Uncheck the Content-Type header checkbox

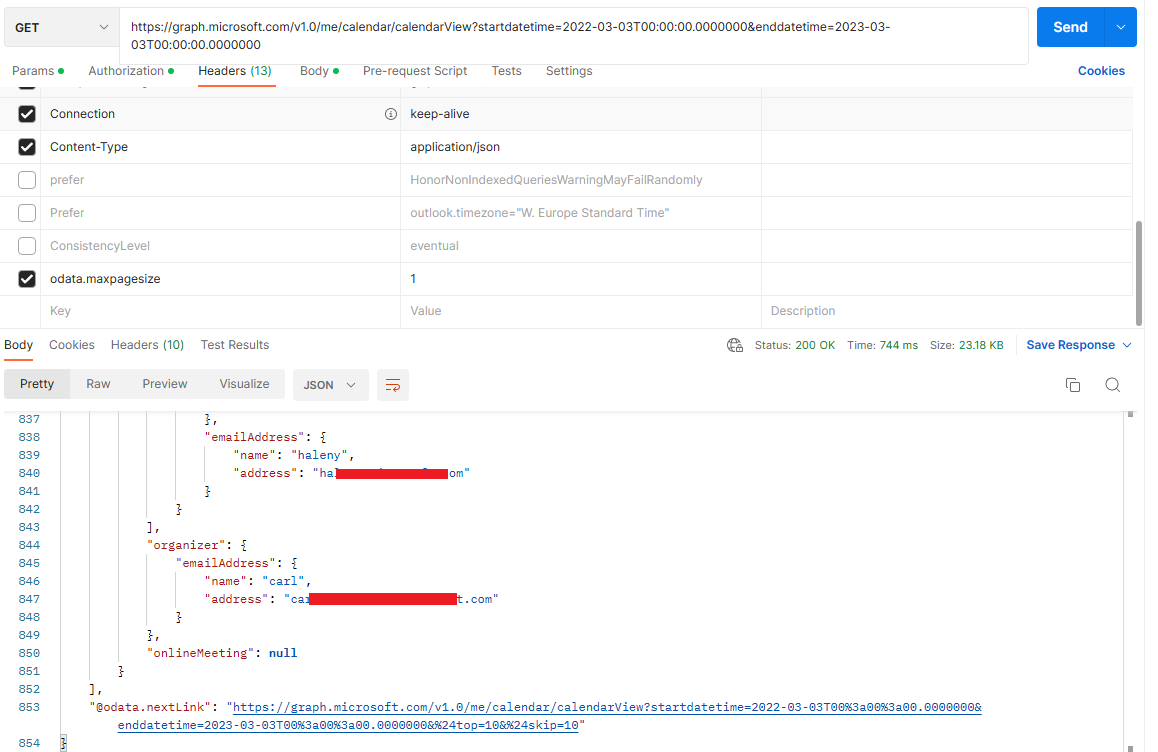(27, 147)
